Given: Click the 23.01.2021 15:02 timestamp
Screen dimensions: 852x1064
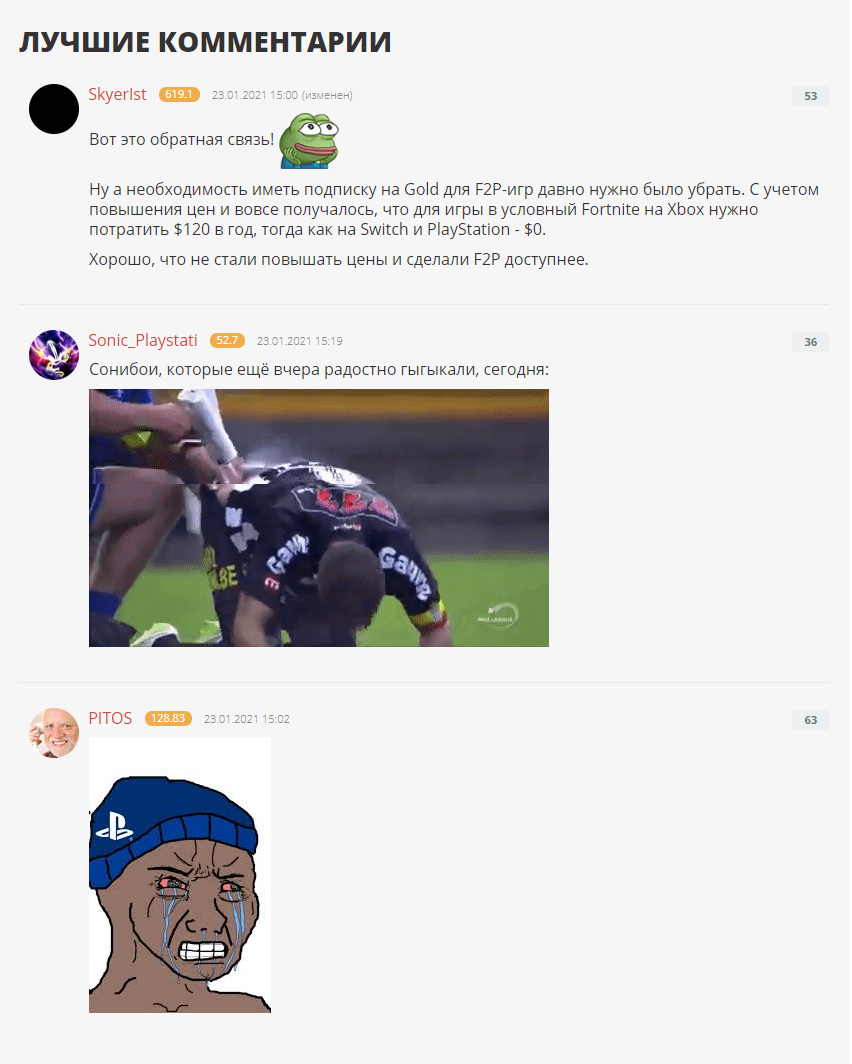Looking at the screenshot, I should coord(246,719).
